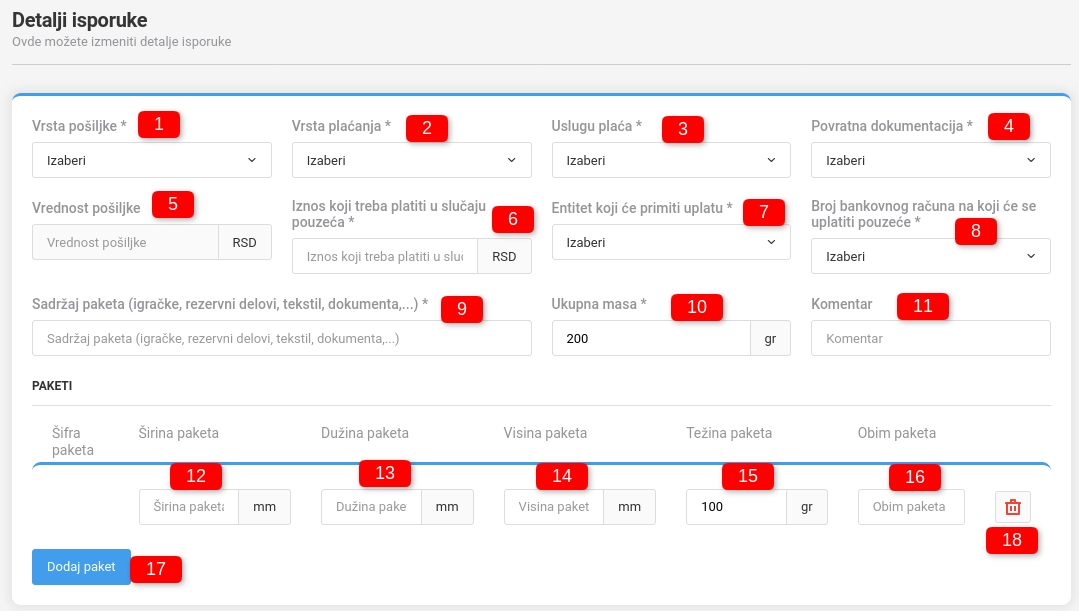The image size is (1079, 611).
Task: Select the Visina paketa input field
Action: (x=554, y=507)
